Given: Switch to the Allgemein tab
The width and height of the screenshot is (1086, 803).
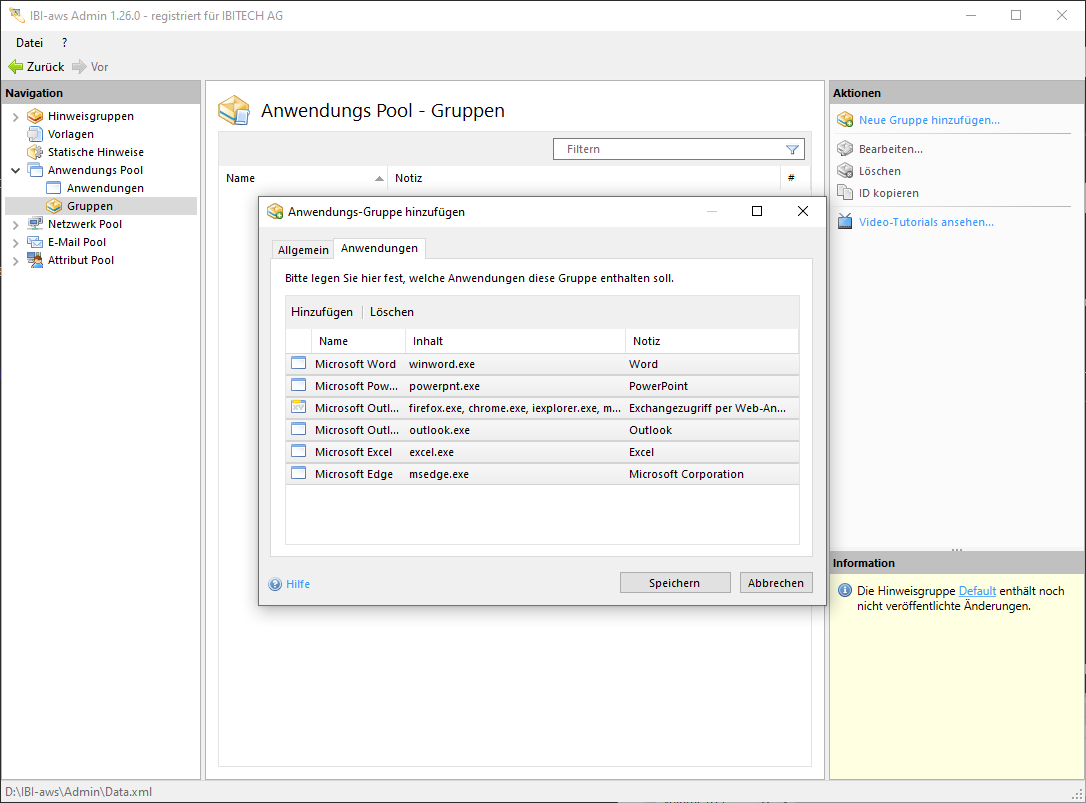Looking at the screenshot, I should point(303,249).
